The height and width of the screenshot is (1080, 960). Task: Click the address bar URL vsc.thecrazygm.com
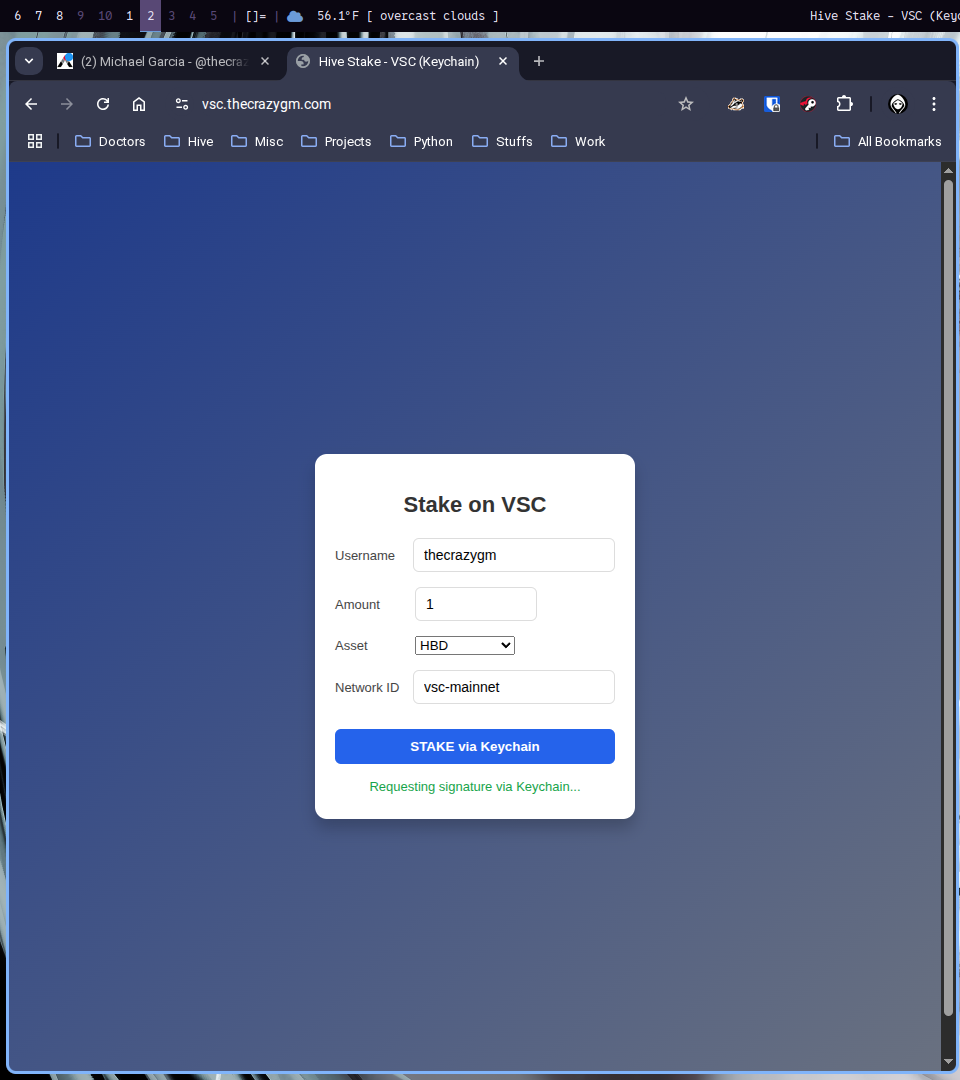(267, 104)
